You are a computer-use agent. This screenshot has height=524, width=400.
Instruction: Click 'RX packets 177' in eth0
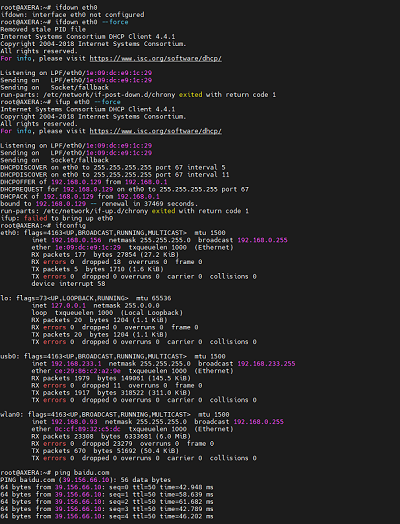click(58, 255)
